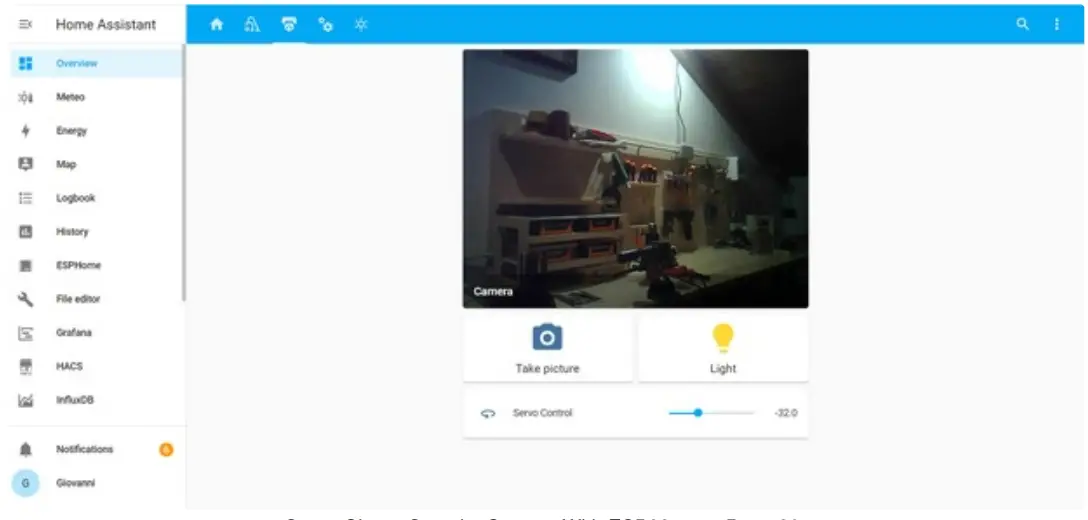Screen dimensions: 1088x520
Task: Click the Servo Control label text
Action: 543,413
